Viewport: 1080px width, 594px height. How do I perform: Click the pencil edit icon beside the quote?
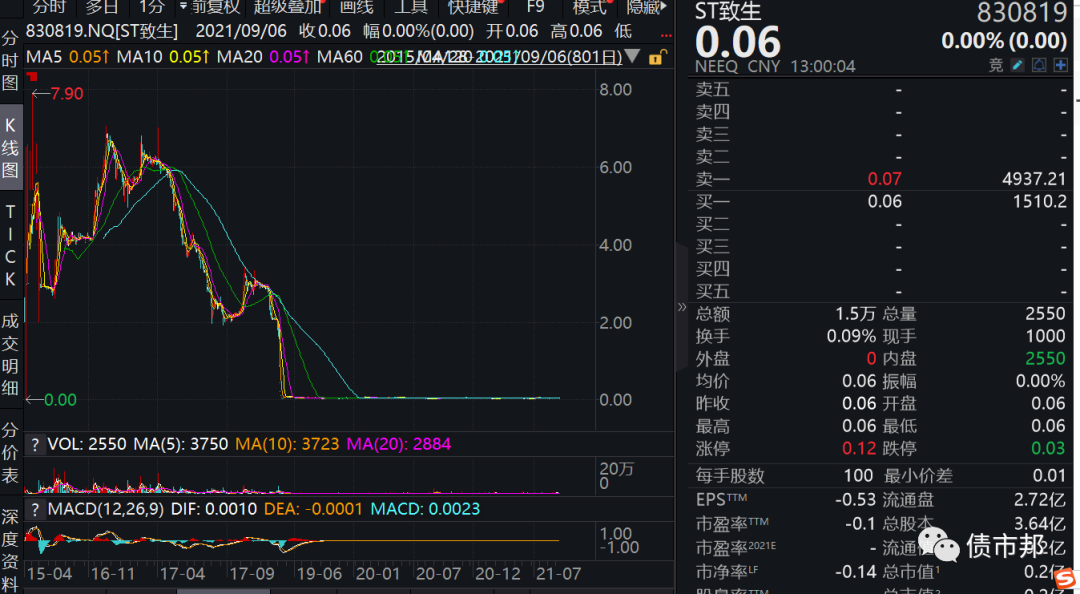tap(1018, 65)
